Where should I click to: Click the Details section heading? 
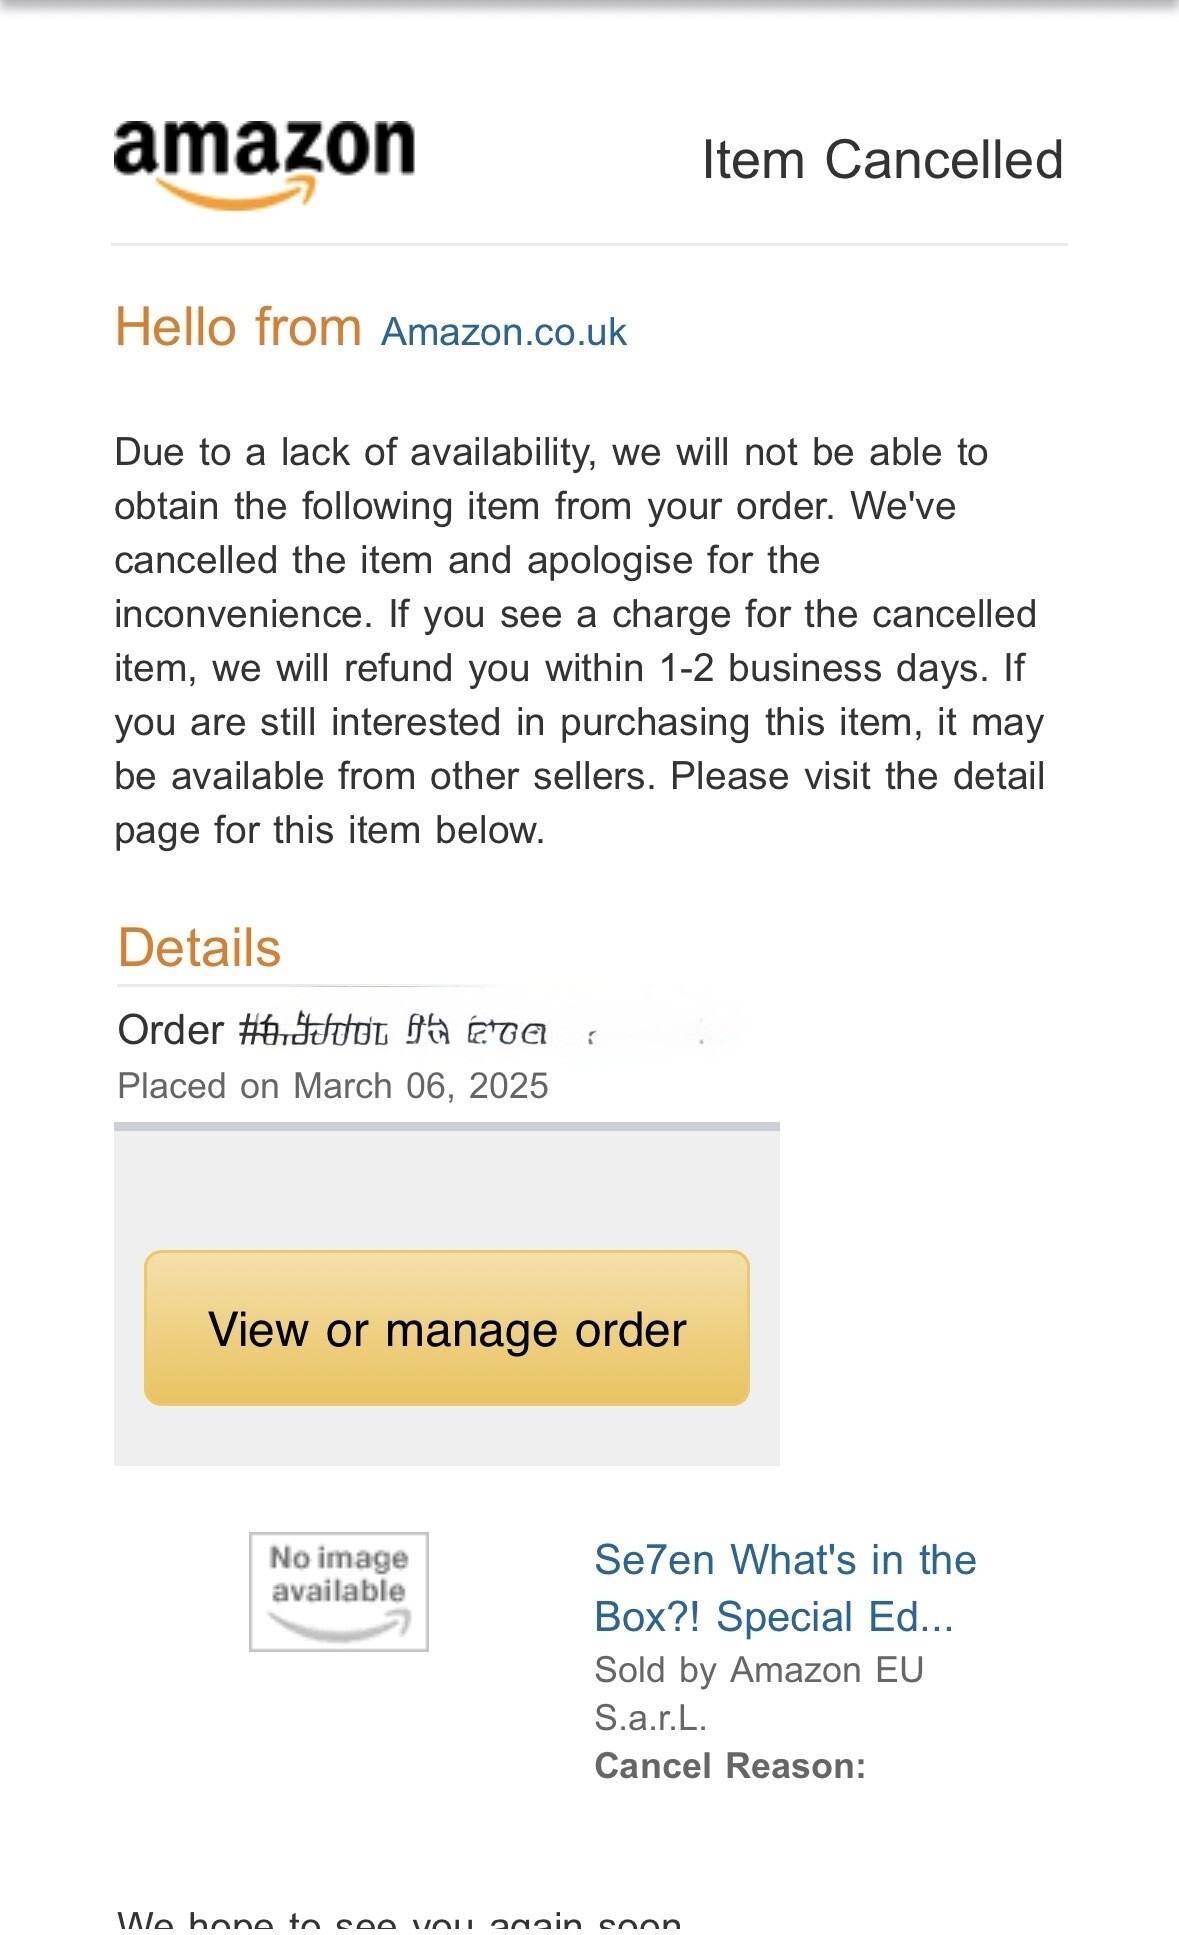point(199,947)
